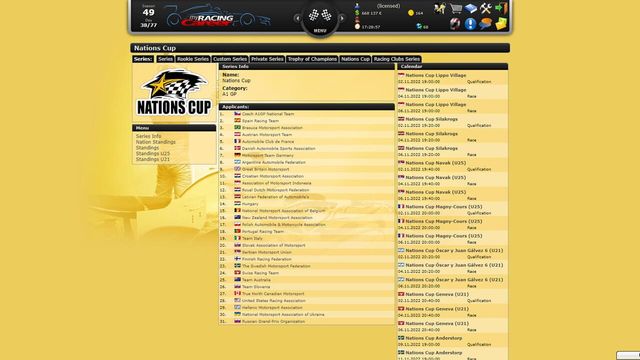Open Croatian Motorsport Association applicant
The width and height of the screenshot is (640, 360).
pyautogui.click(x=273, y=176)
